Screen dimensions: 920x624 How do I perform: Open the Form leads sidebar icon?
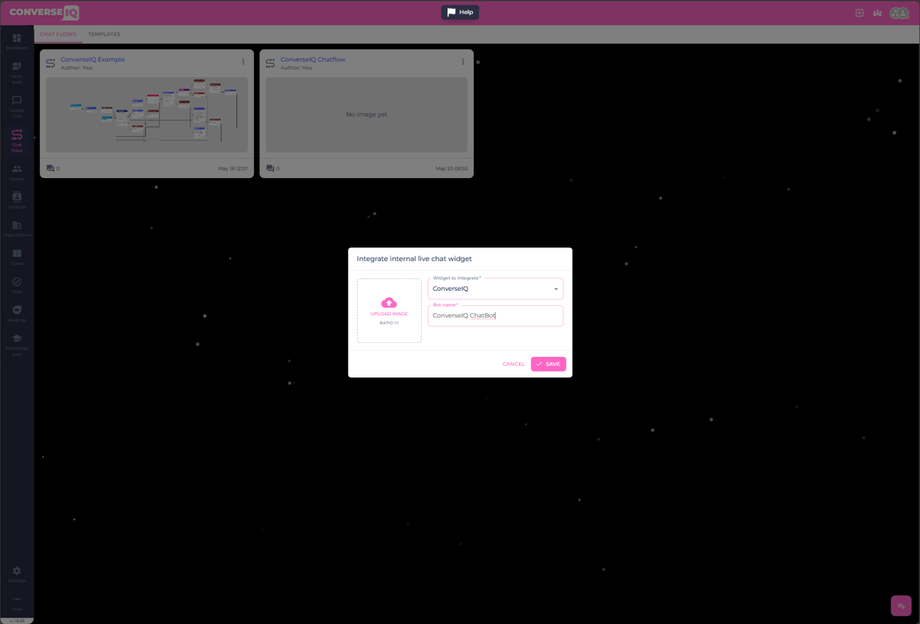16,72
